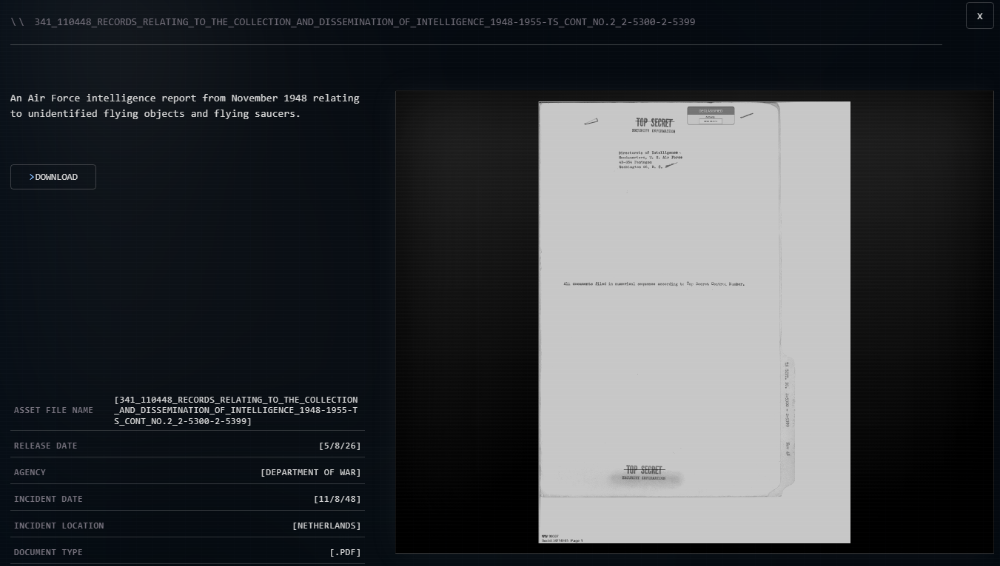Open the scanned TOP SECRET document preview
This screenshot has width=1000, height=566.
pos(694,322)
